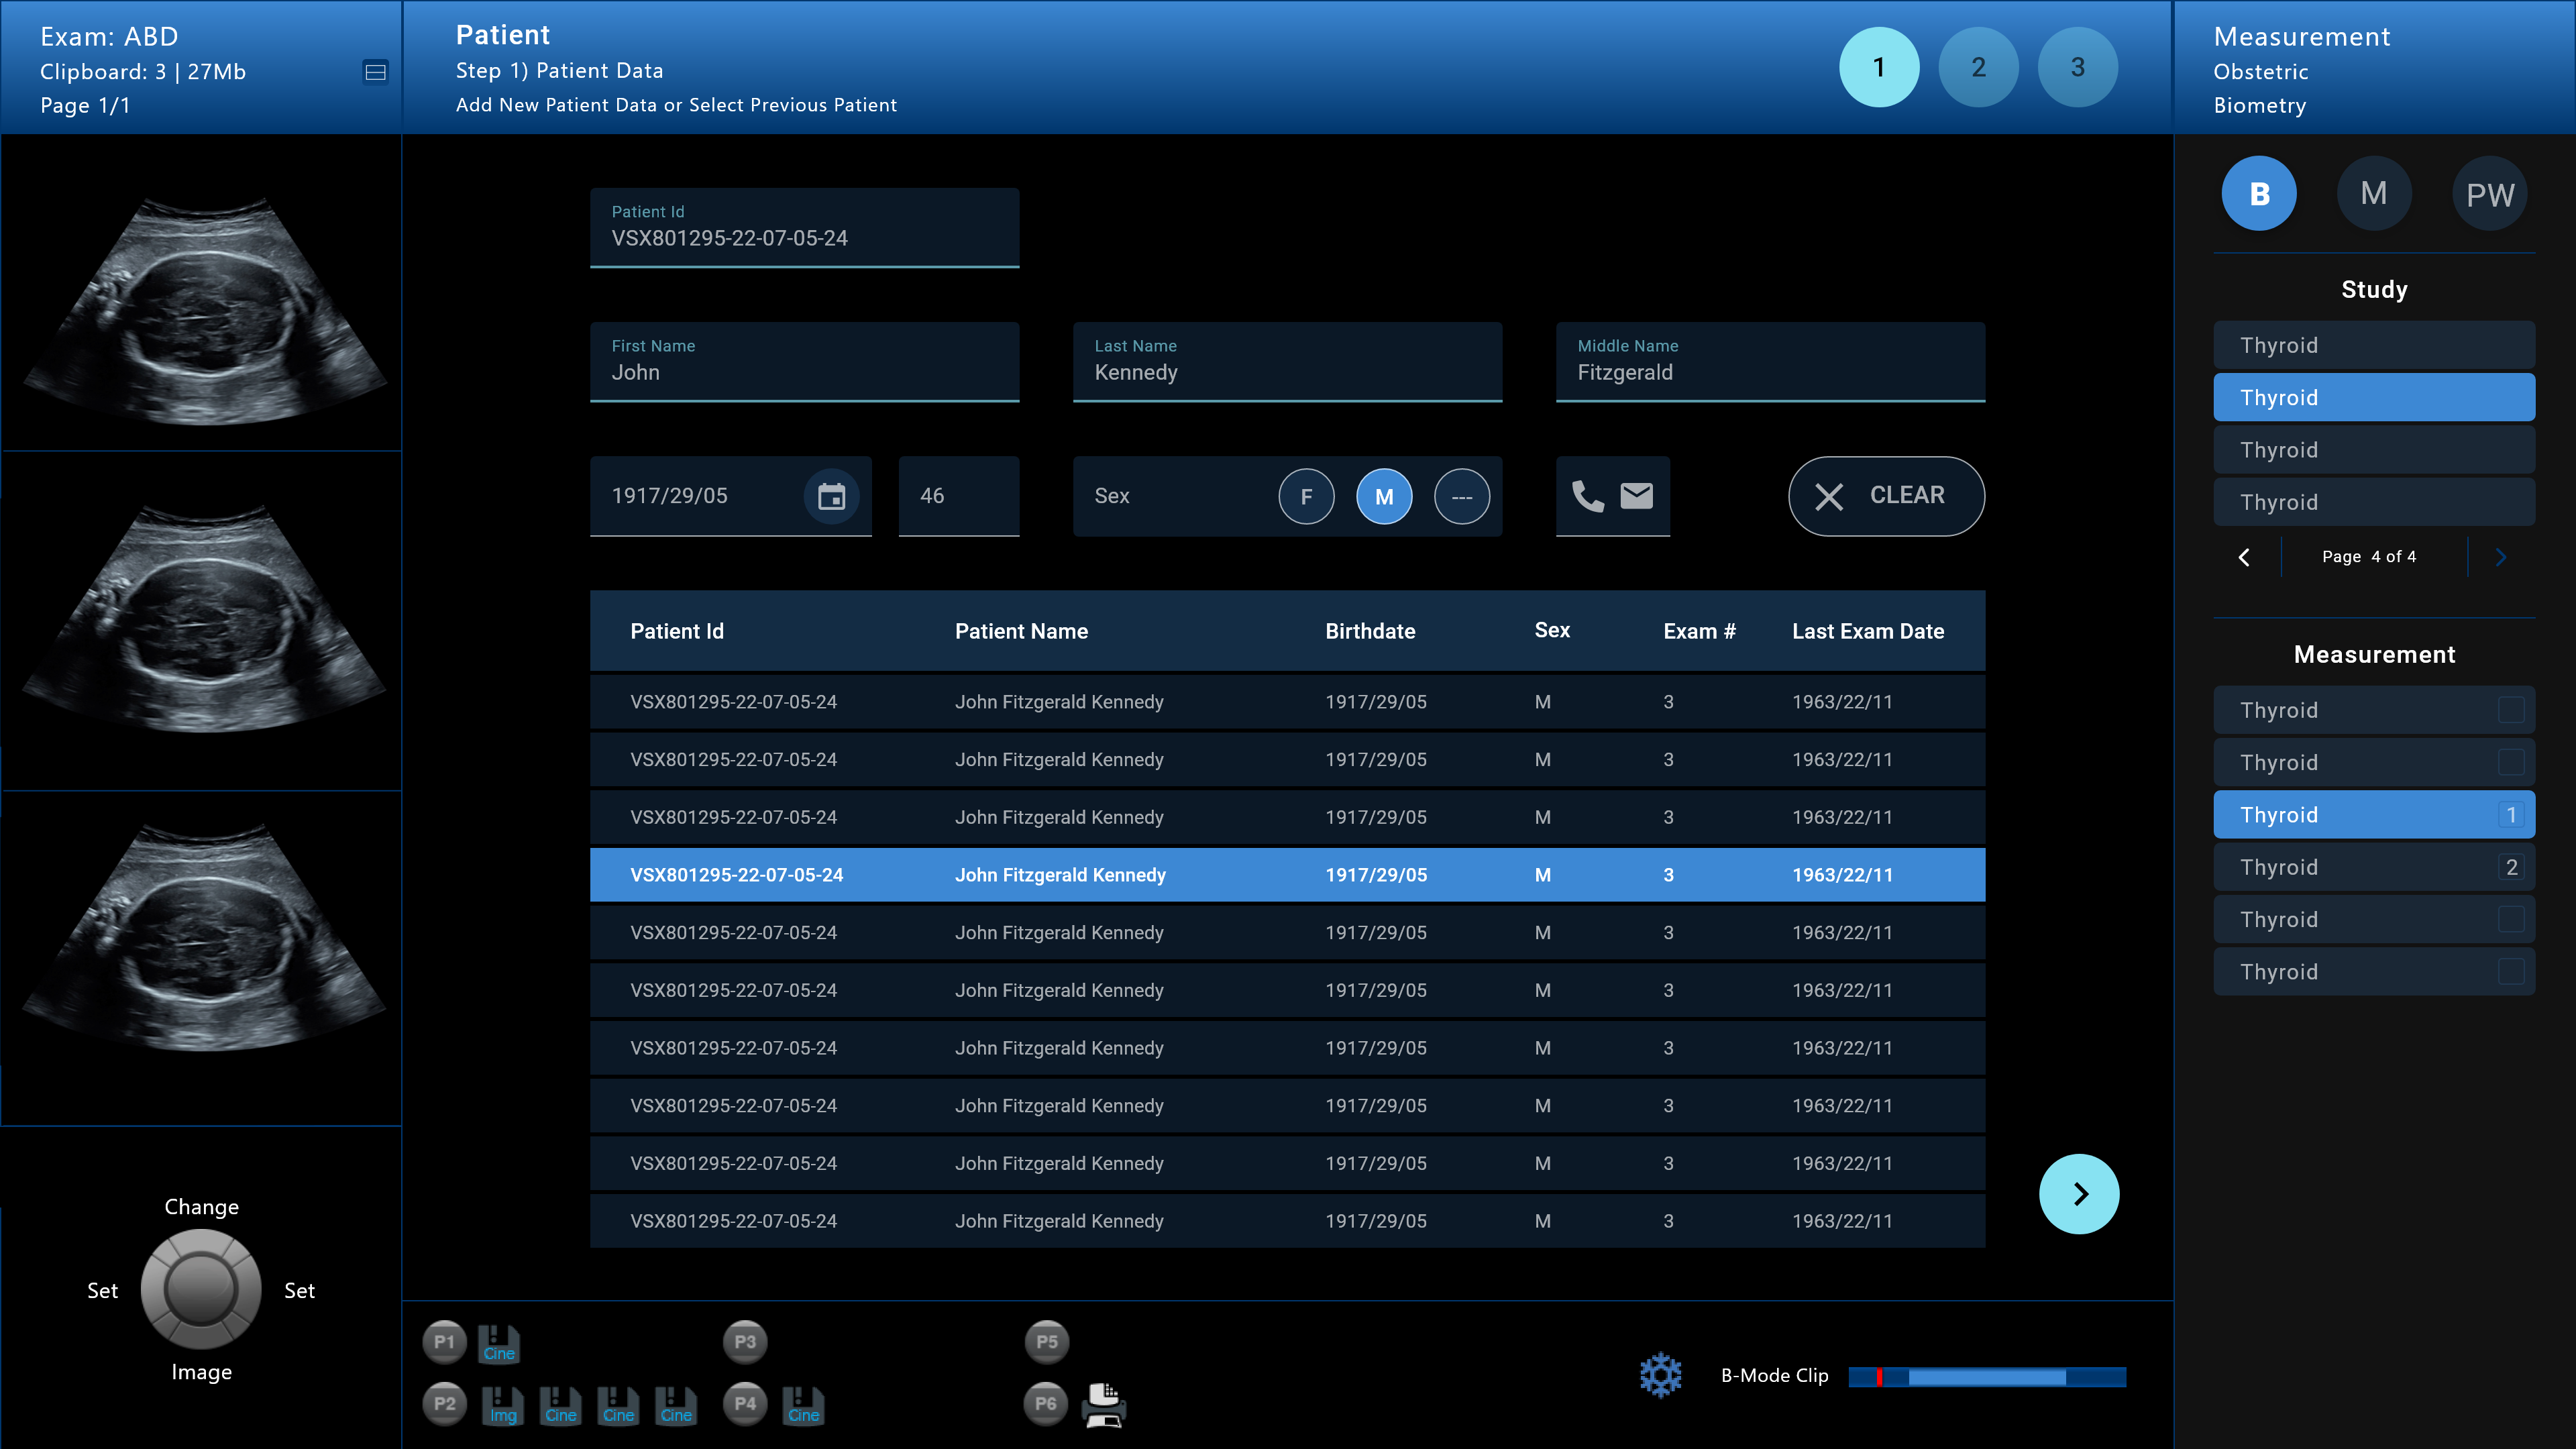Viewport: 2576px width, 1449px height.
Task: Click the clipboard panel icon beside Clipboard info
Action: 375,72
